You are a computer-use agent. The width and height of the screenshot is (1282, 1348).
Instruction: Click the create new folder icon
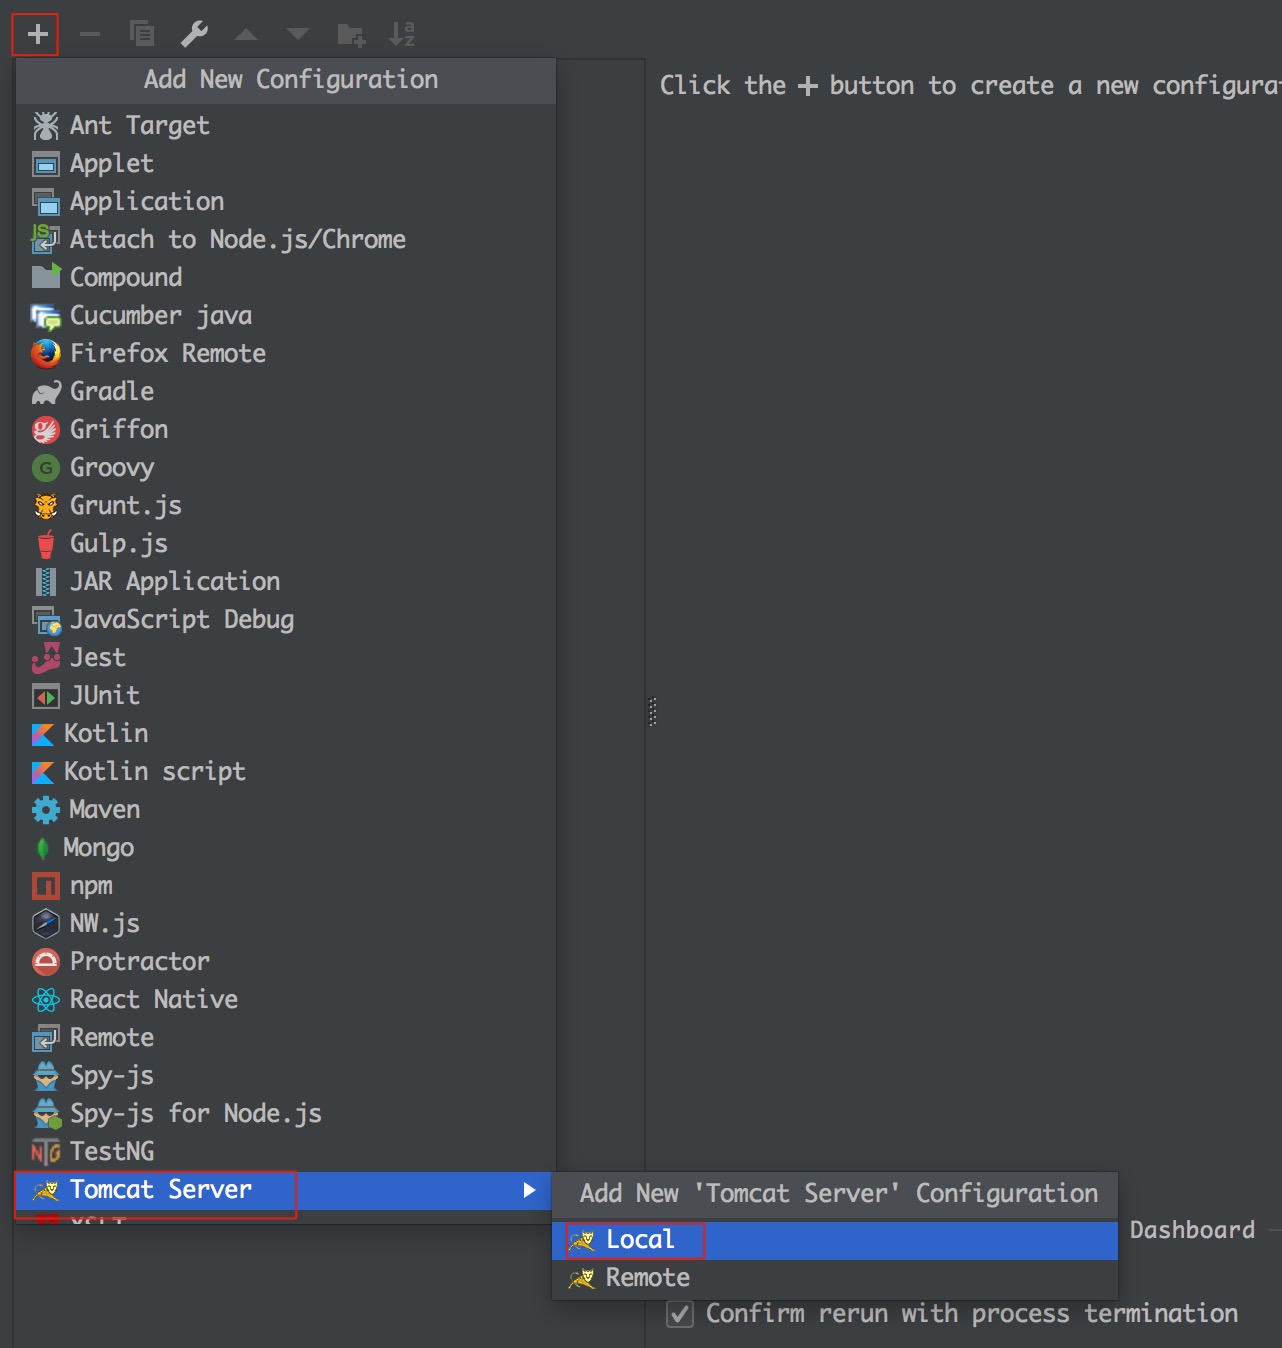coord(351,35)
